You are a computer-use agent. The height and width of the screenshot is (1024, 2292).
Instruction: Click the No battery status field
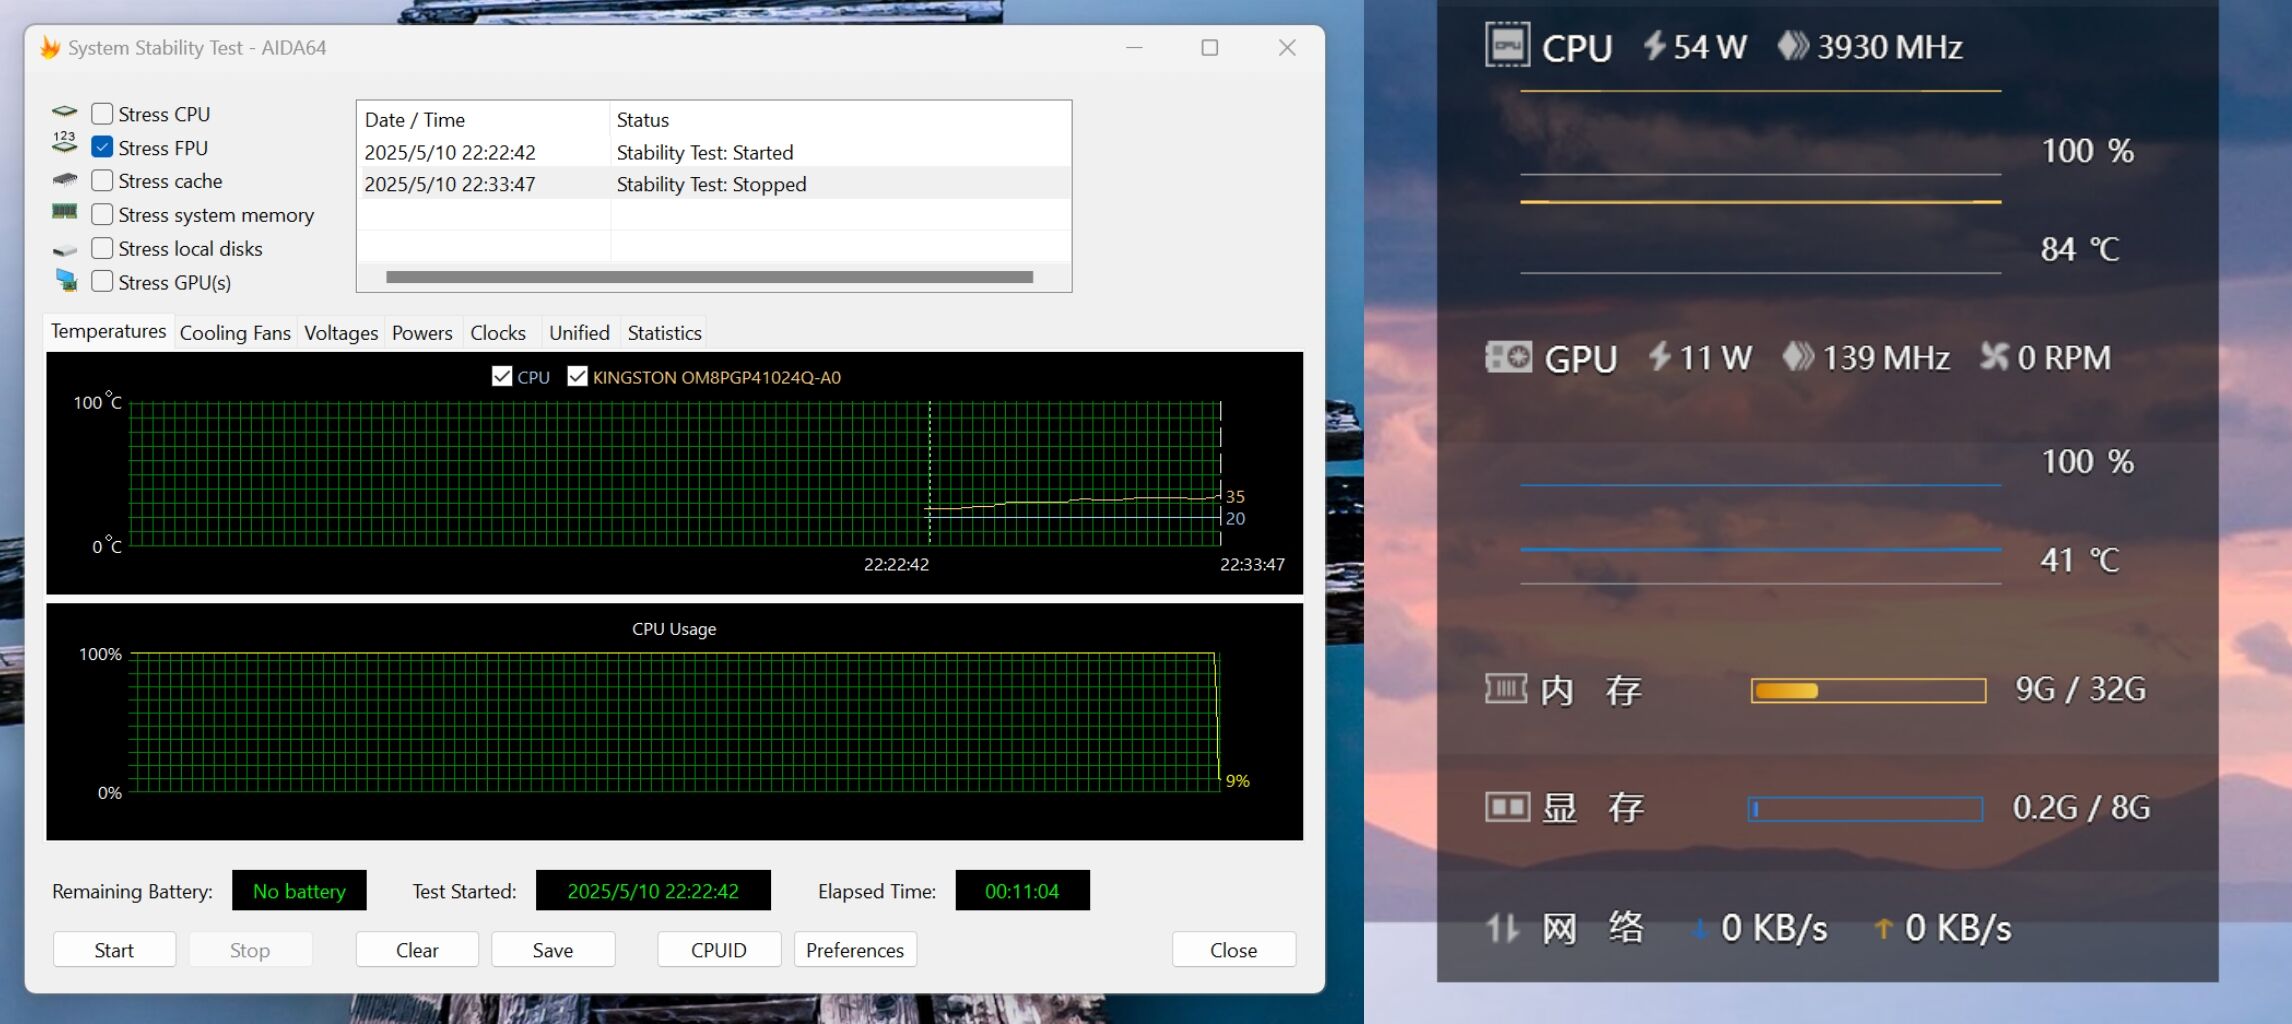click(299, 891)
